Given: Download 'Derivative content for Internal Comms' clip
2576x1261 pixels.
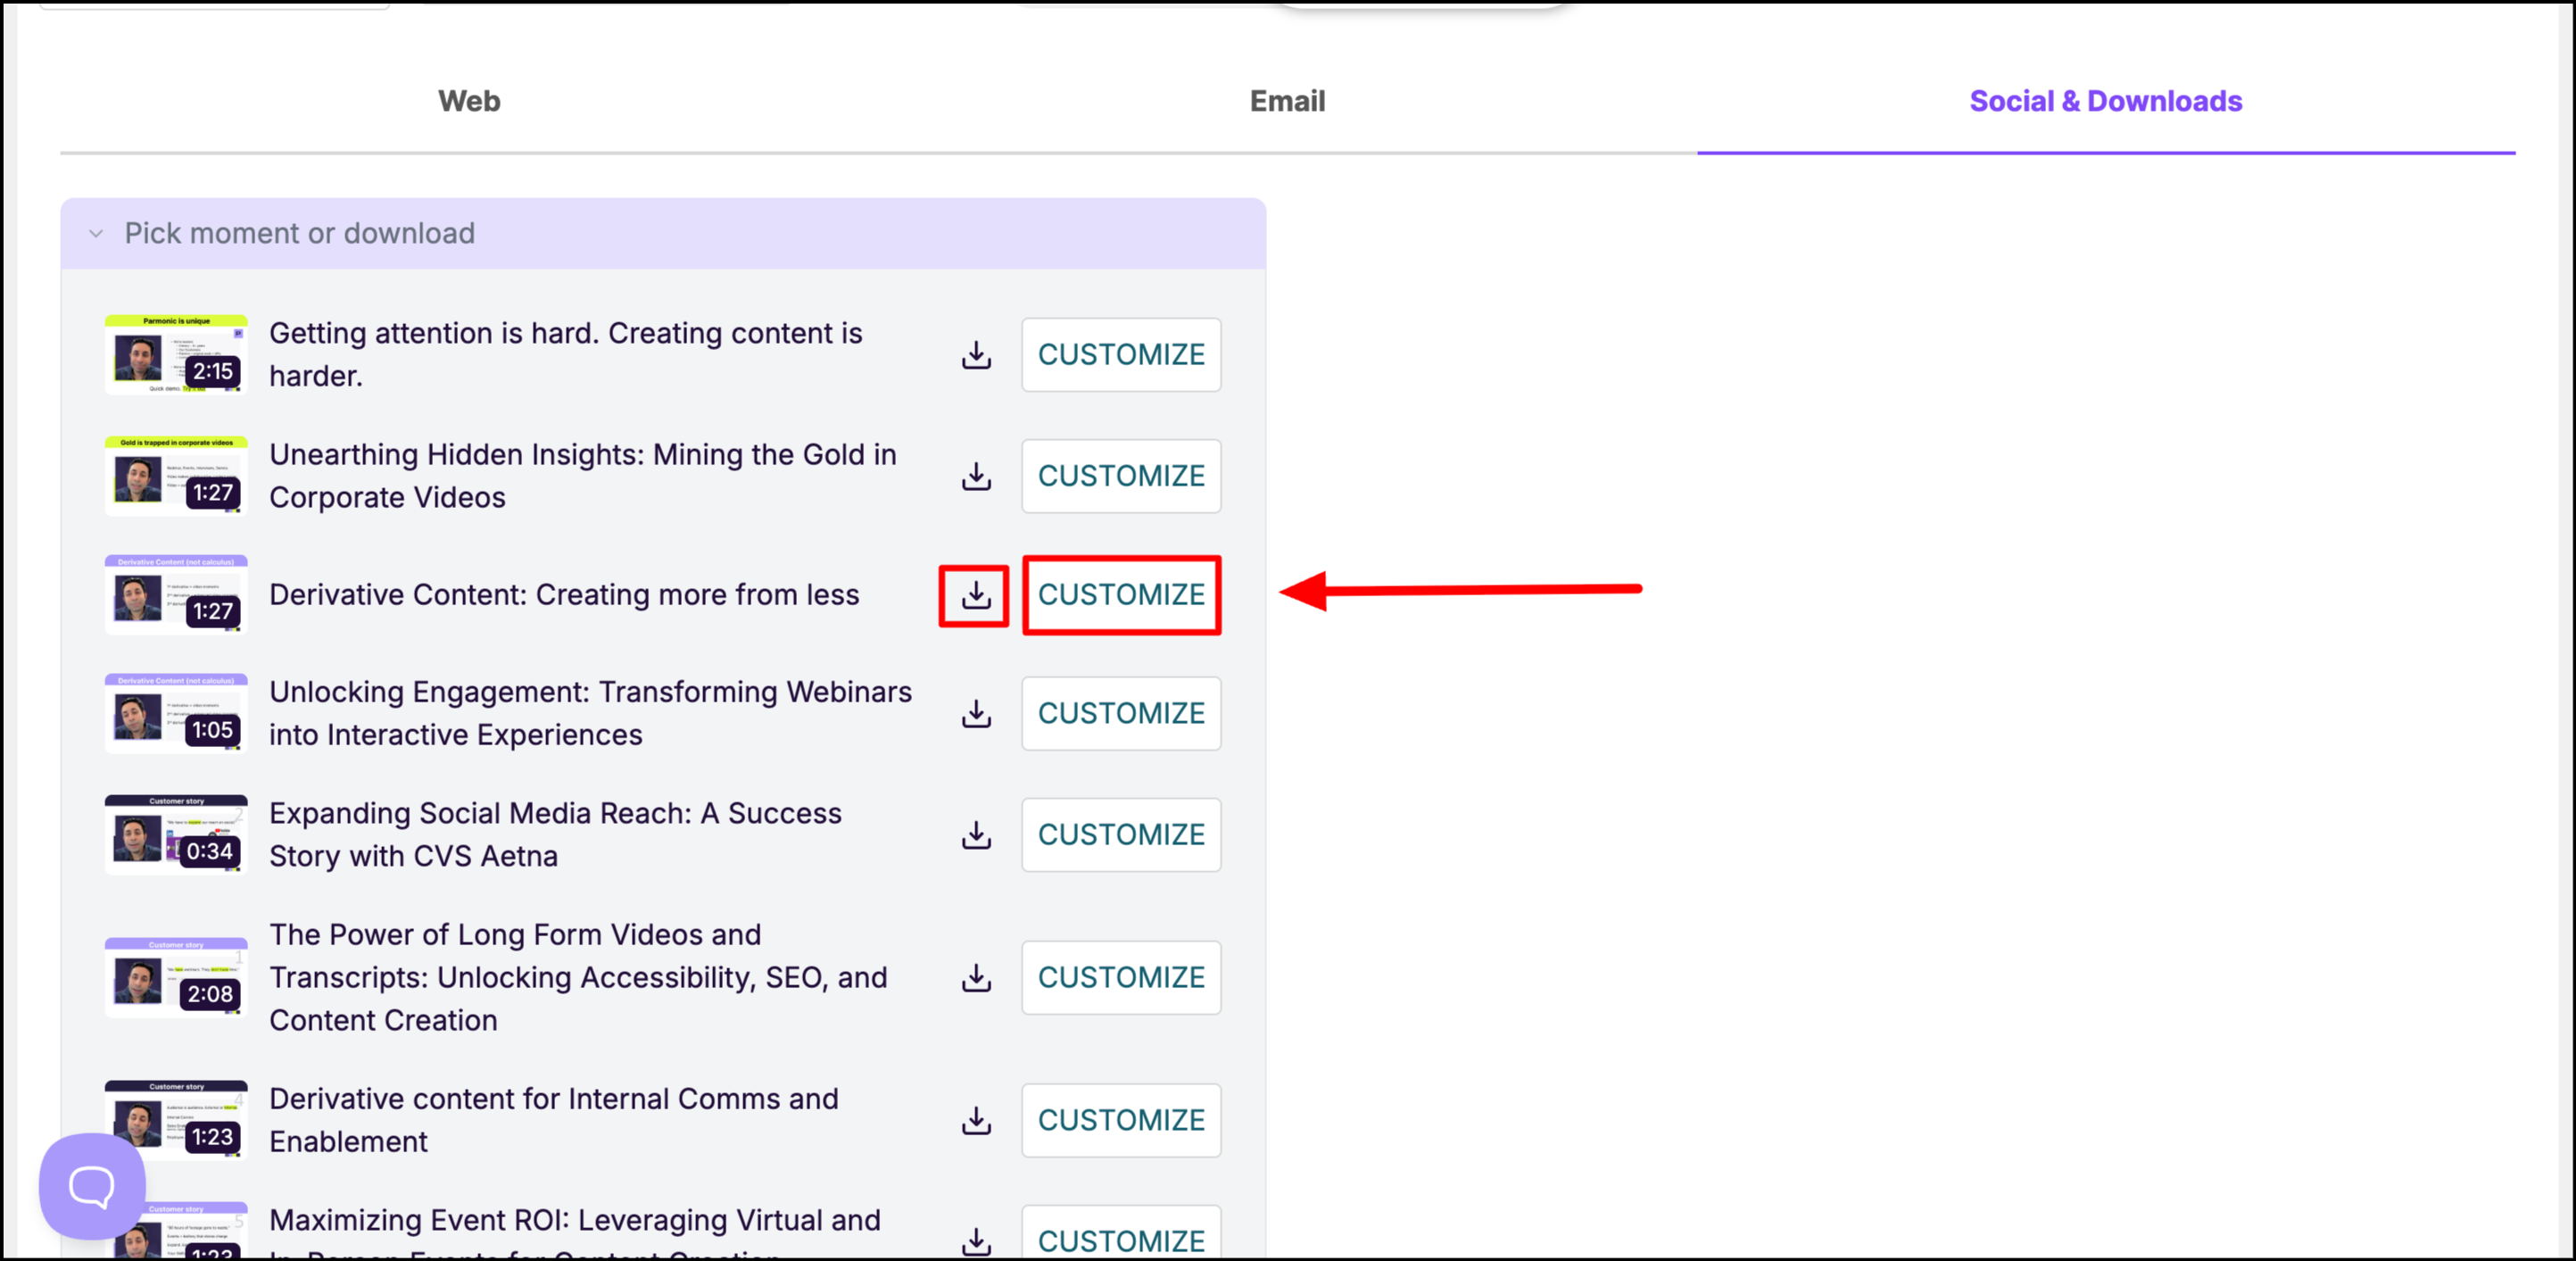Looking at the screenshot, I should point(976,1121).
